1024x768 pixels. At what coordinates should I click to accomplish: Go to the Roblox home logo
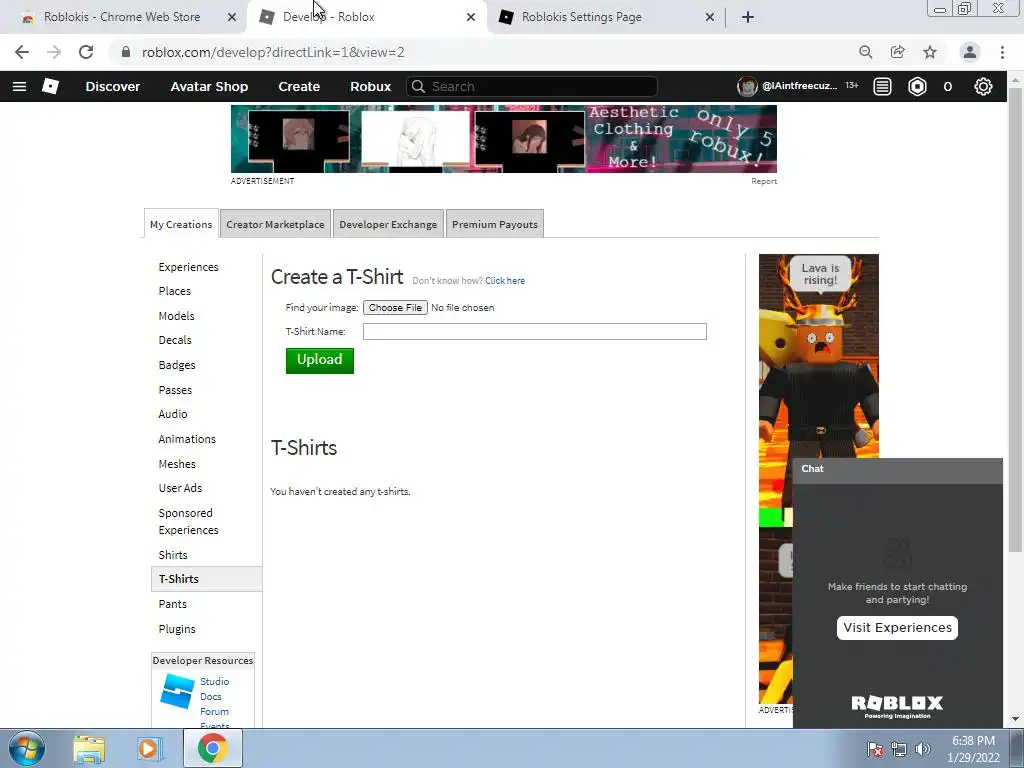click(x=50, y=86)
